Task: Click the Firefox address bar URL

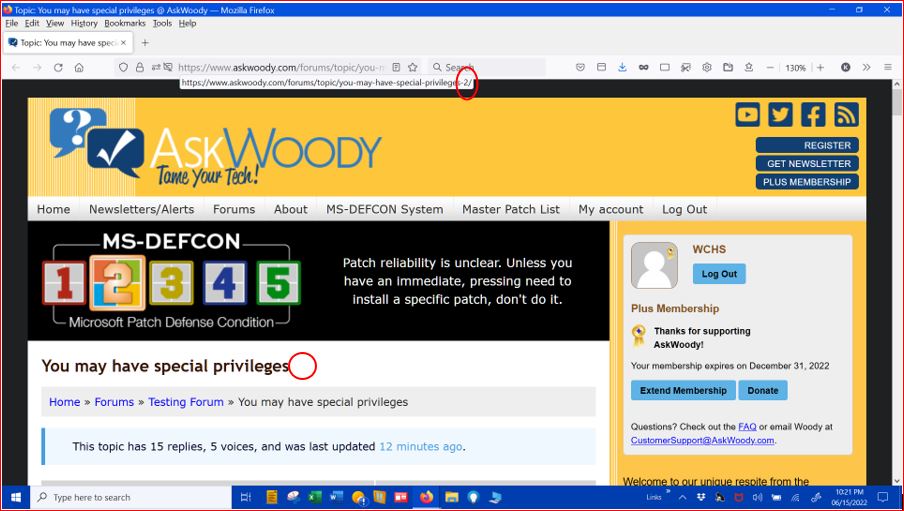Action: 280,67
